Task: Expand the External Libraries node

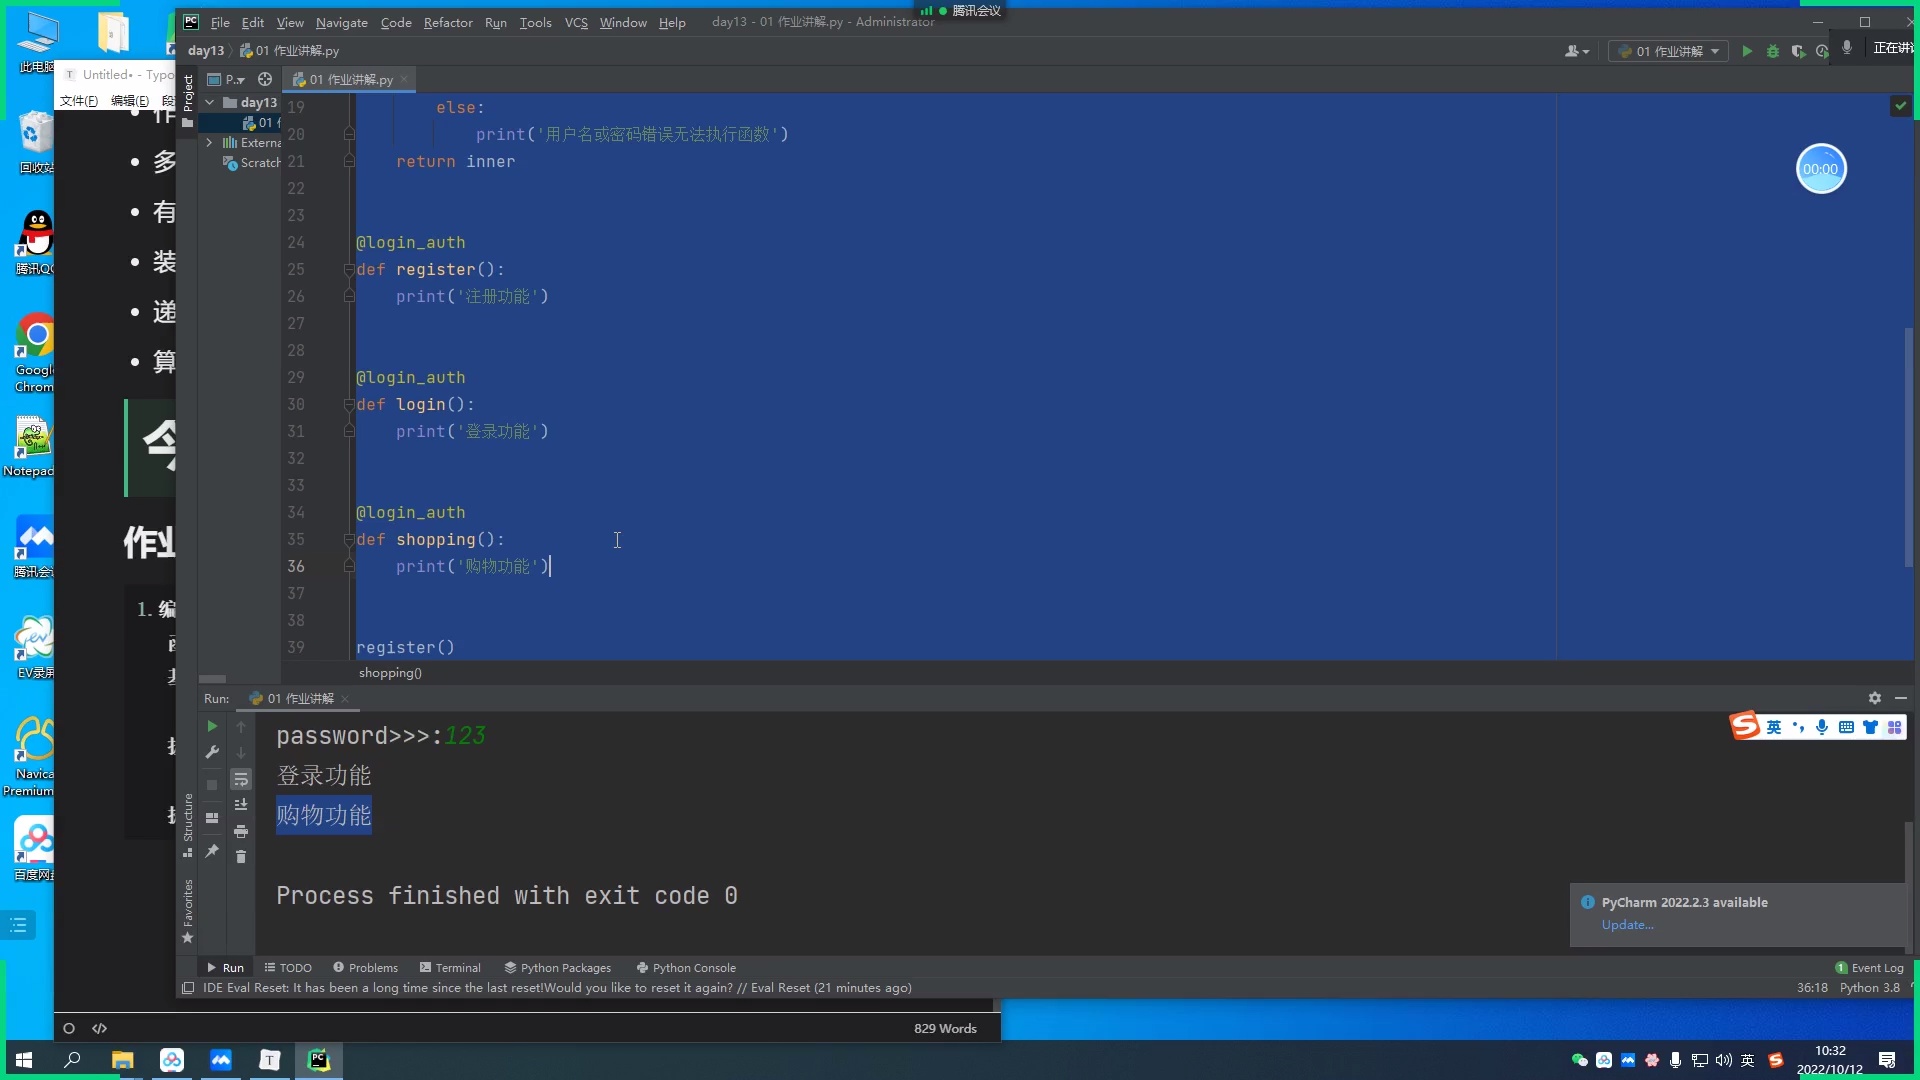Action: (x=209, y=142)
